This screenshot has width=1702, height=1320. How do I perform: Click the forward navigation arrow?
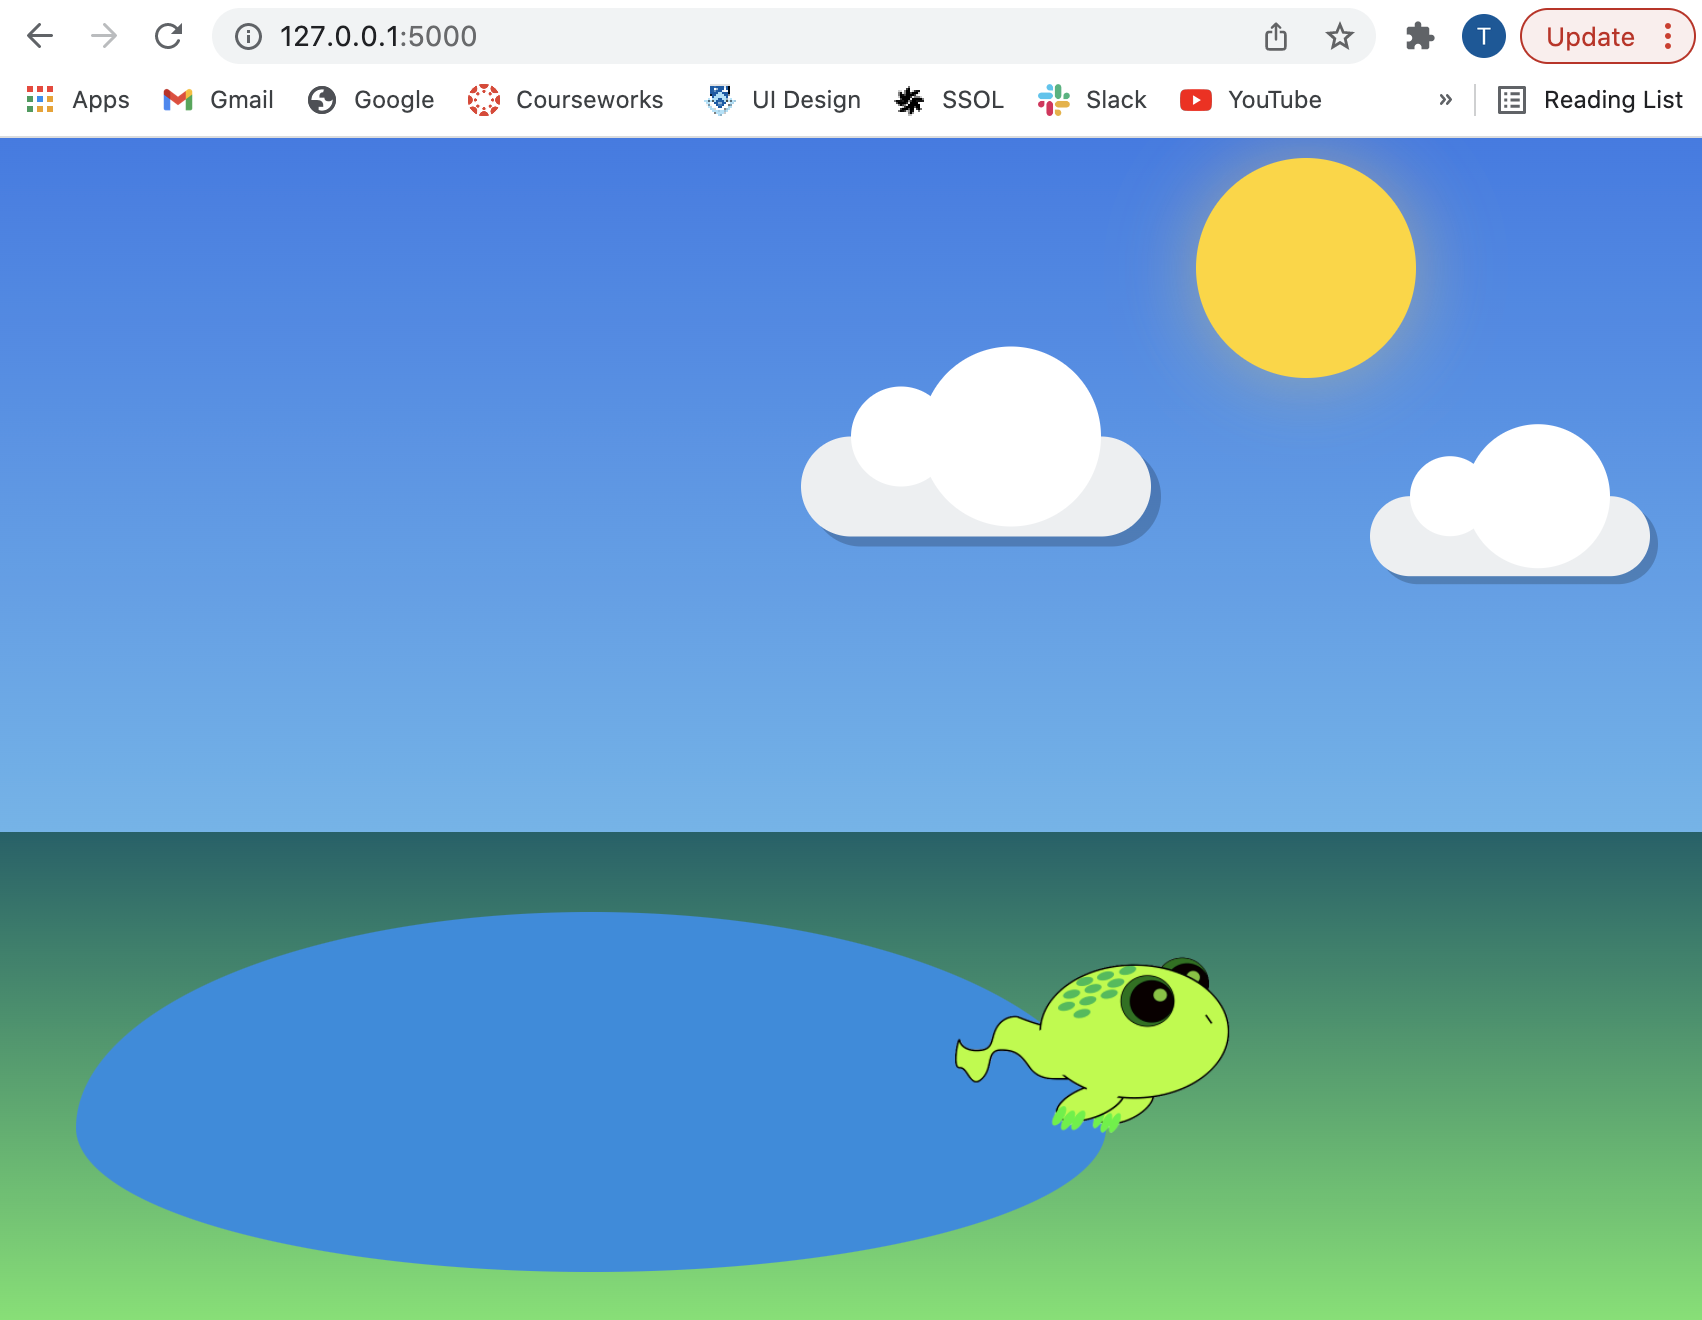(104, 37)
